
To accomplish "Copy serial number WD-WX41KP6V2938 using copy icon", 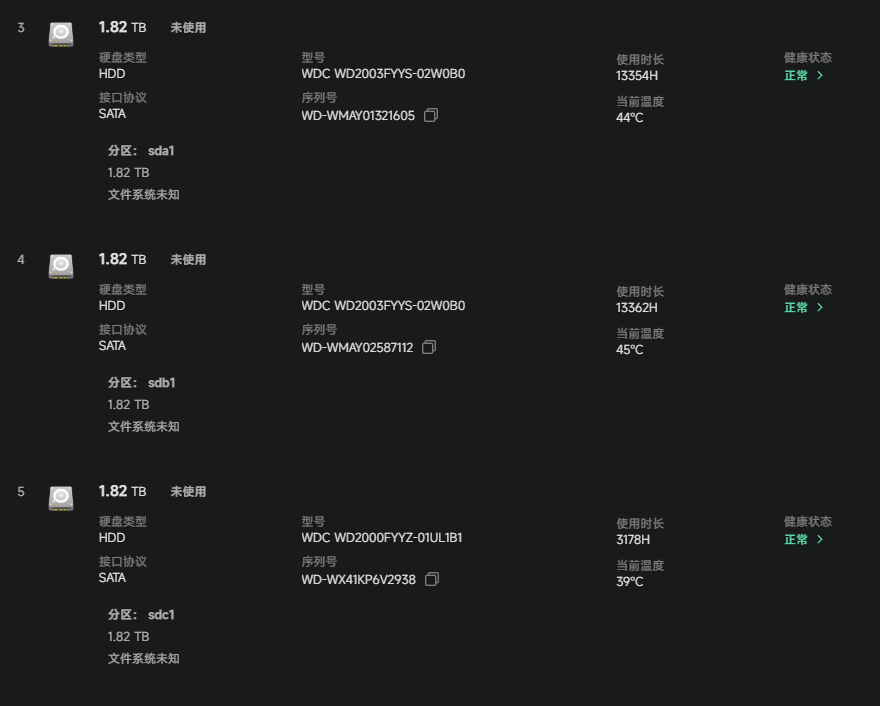I will 430,580.
